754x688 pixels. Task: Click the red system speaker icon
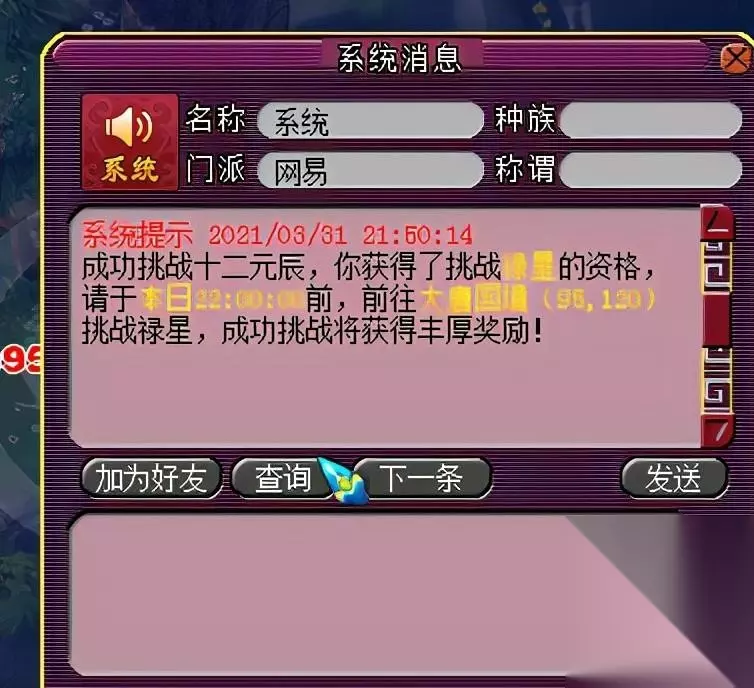click(130, 141)
